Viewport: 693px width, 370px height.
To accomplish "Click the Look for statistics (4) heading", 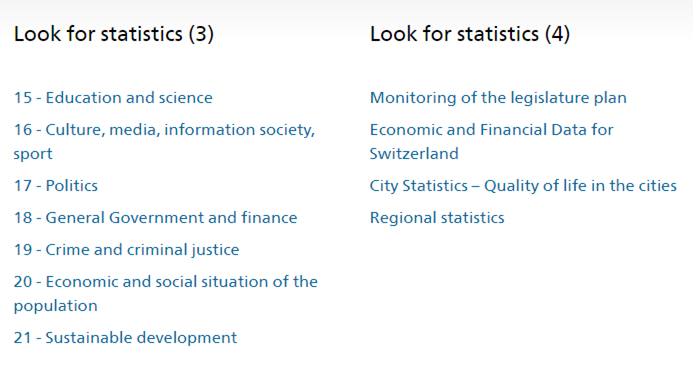I will coord(470,34).
